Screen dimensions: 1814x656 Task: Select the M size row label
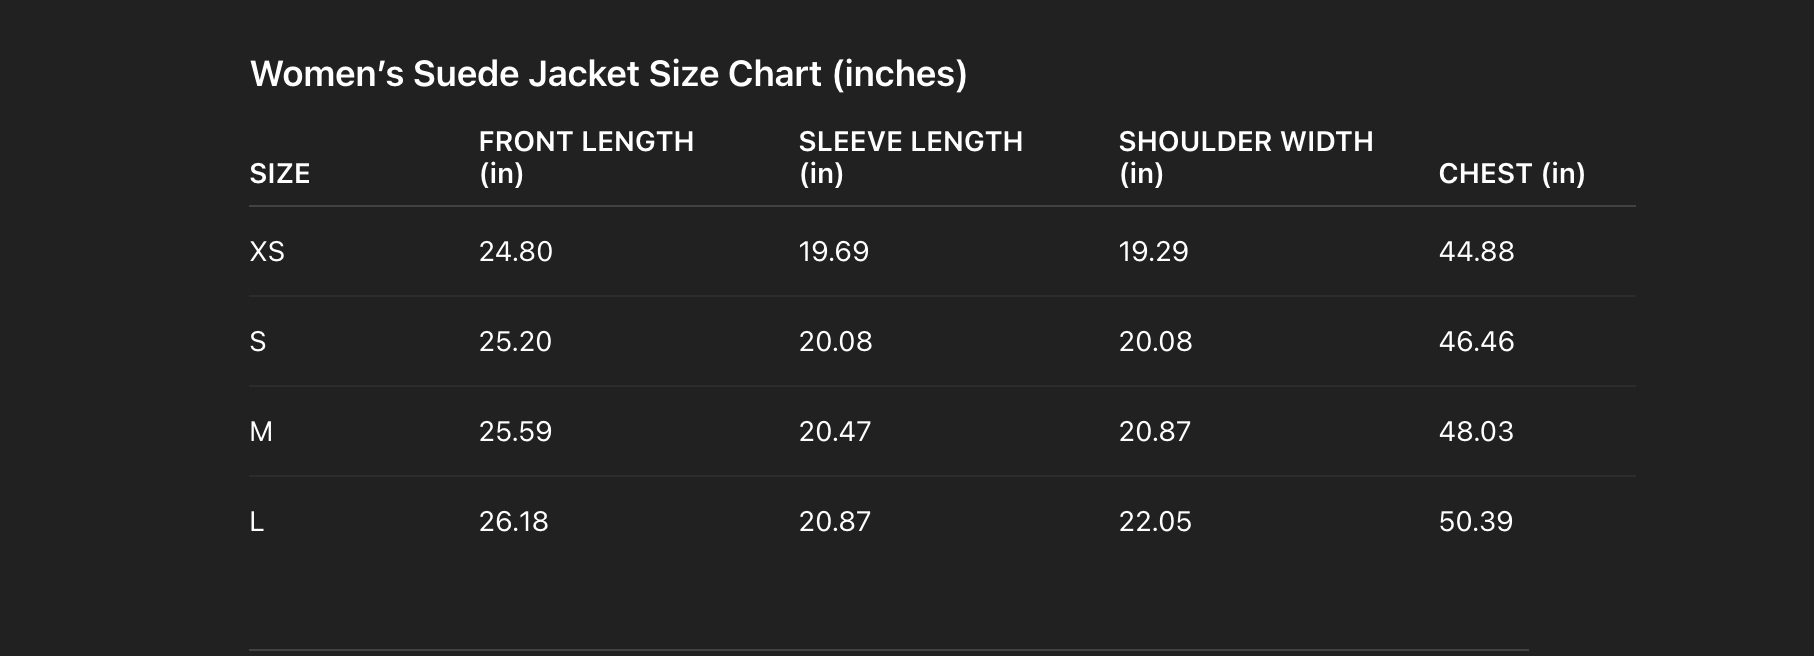tap(261, 432)
